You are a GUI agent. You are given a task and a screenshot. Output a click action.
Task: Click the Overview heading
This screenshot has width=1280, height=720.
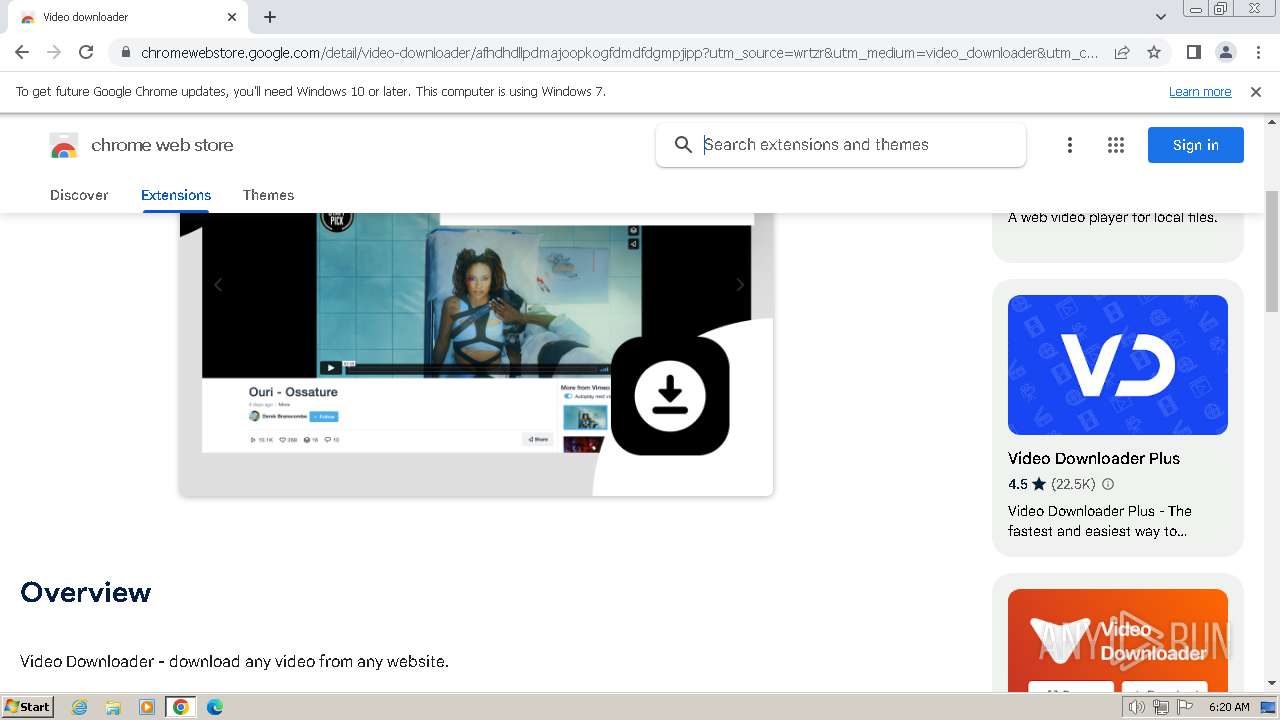[86, 592]
